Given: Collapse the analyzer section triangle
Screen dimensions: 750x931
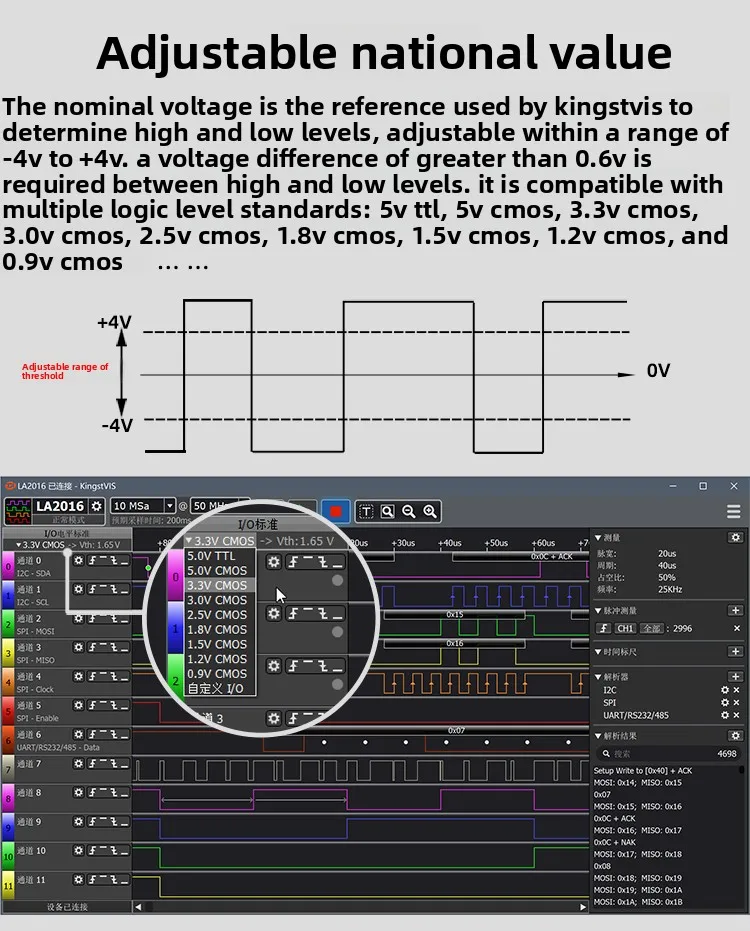Looking at the screenshot, I should pyautogui.click(x=598, y=676).
